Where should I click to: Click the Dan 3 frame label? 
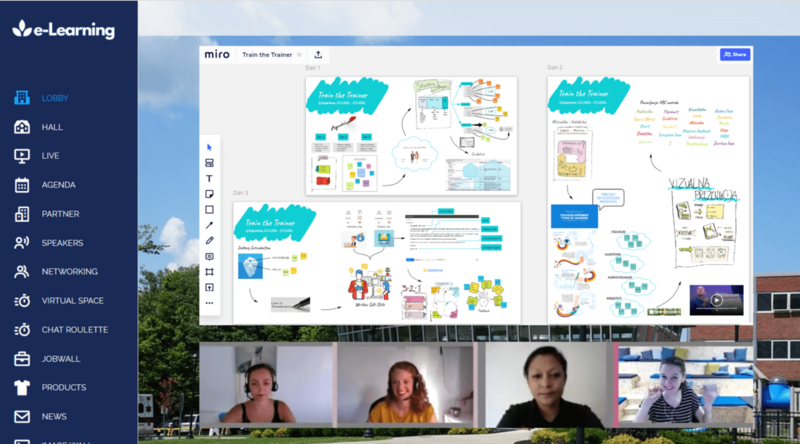(240, 193)
